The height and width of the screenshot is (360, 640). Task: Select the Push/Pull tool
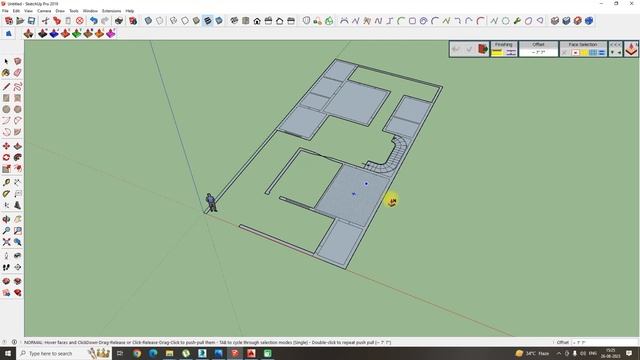pos(18,146)
